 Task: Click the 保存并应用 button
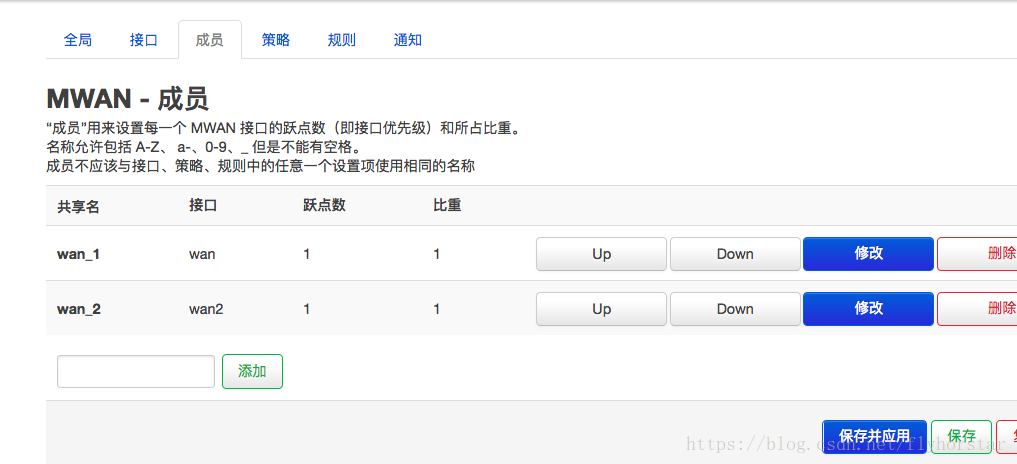pos(874,437)
